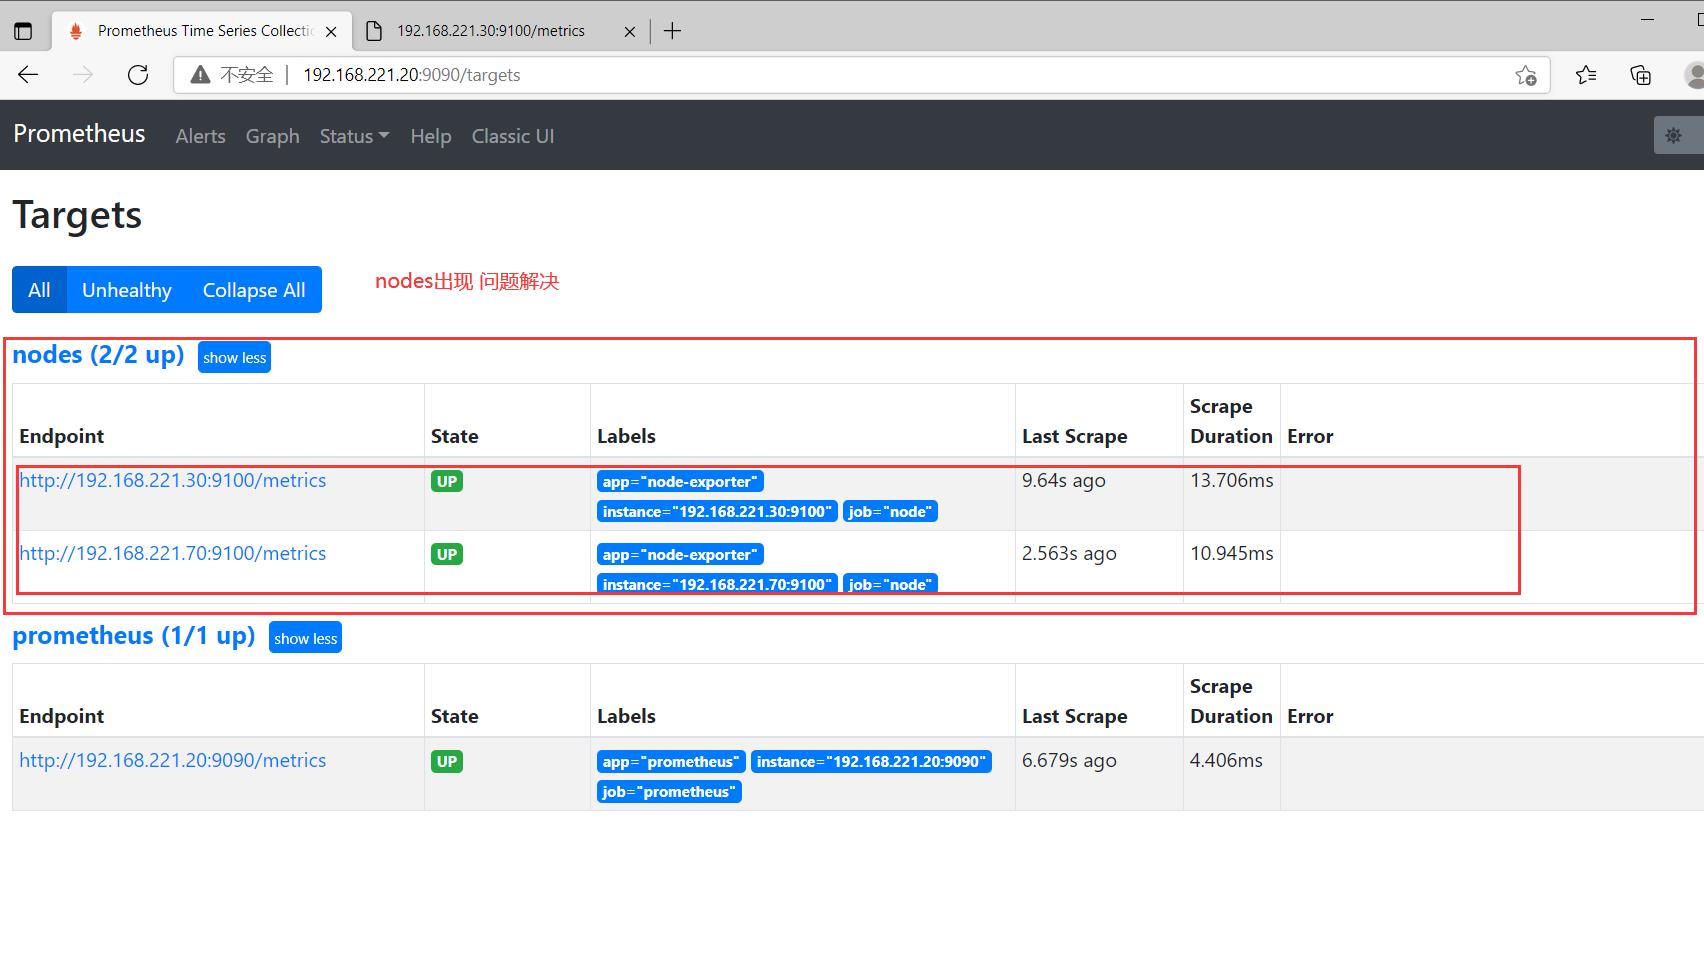1704x956 pixels.
Task: Click the prometheus (1/1 up) heading
Action: (x=134, y=636)
